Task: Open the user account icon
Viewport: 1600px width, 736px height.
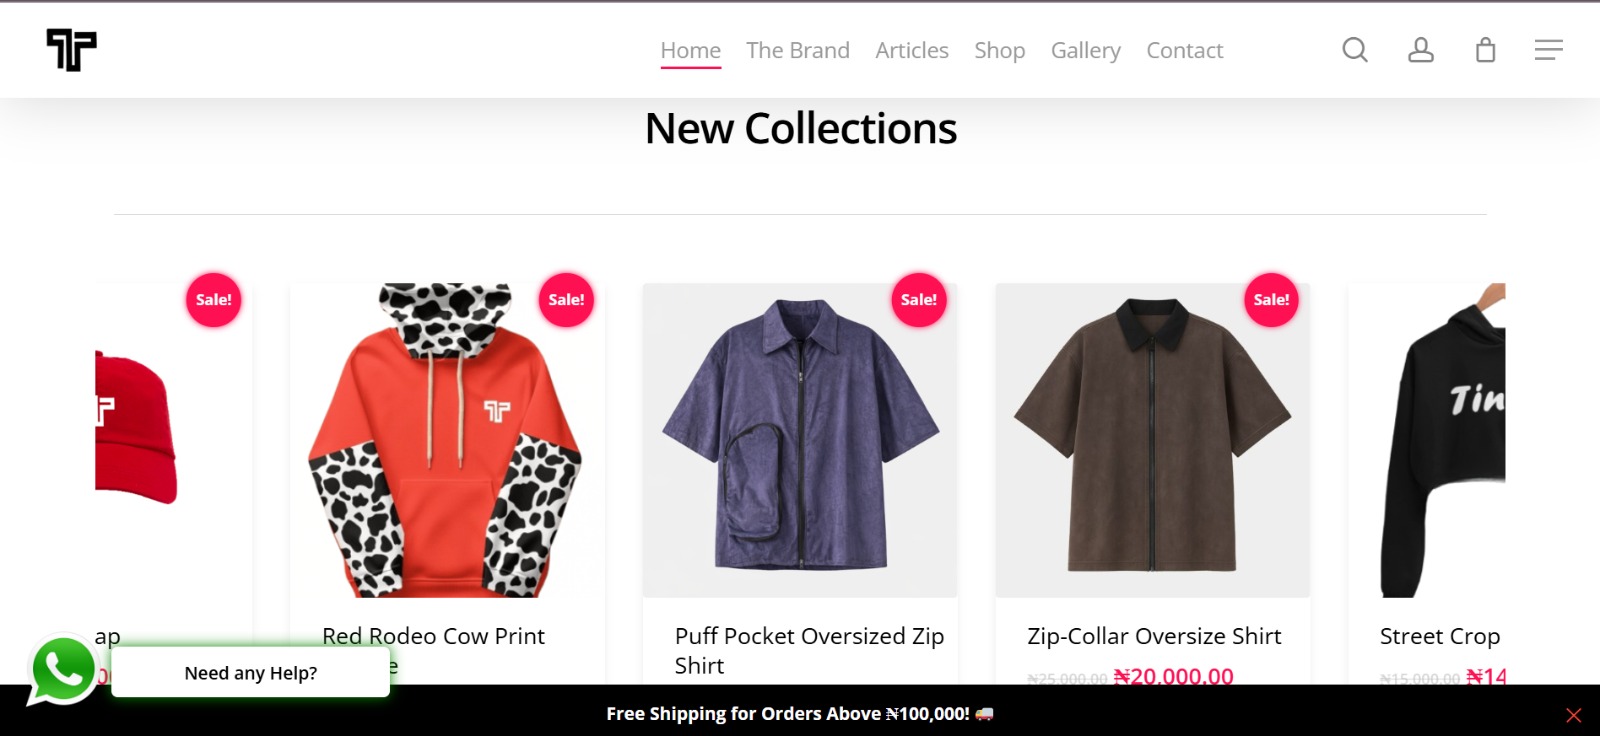Action: point(1421,50)
